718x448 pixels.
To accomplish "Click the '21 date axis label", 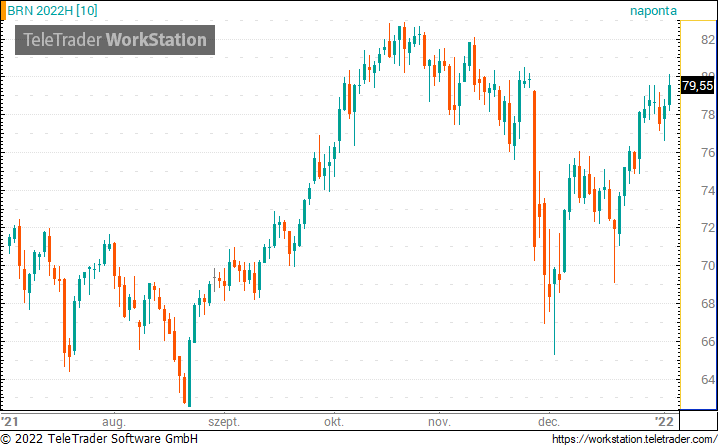I will 10,421.
